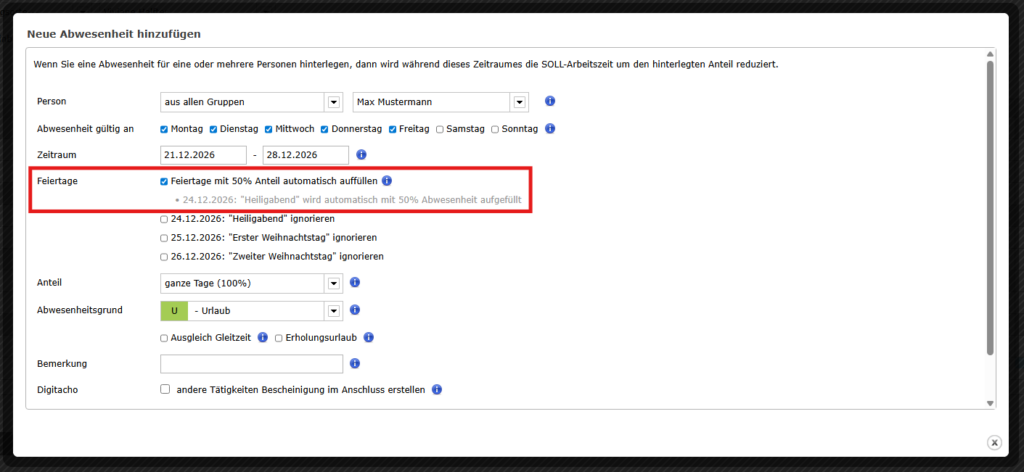This screenshot has height=472, width=1024.
Task: Open the "aus allen Gruppen" dropdown
Action: (x=333, y=102)
